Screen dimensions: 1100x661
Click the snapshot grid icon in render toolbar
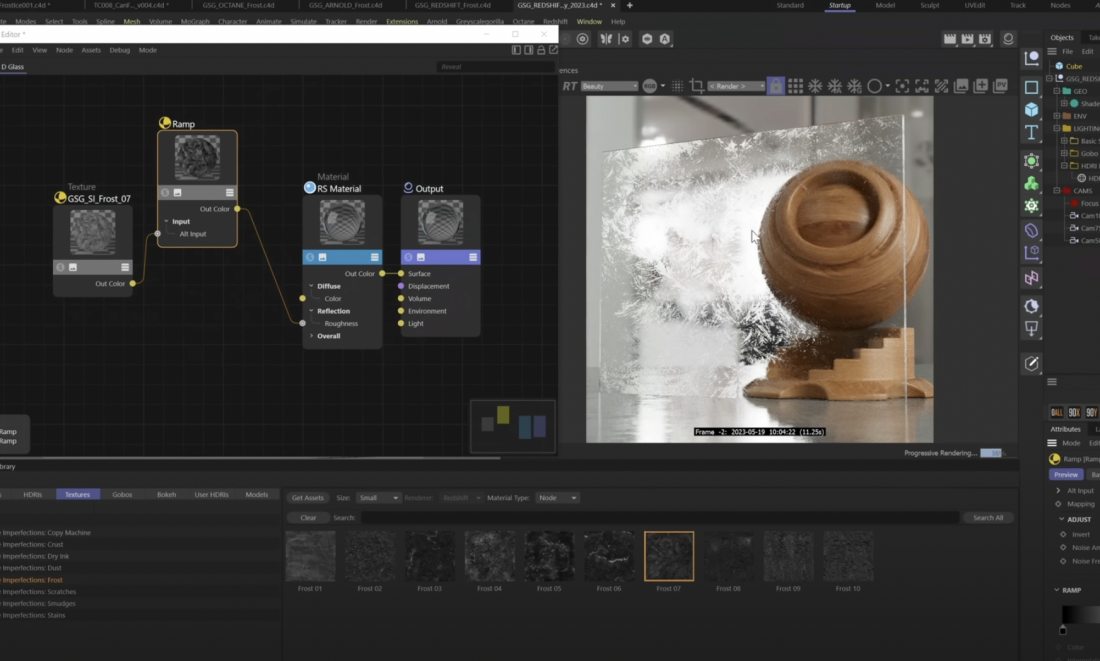coord(796,85)
